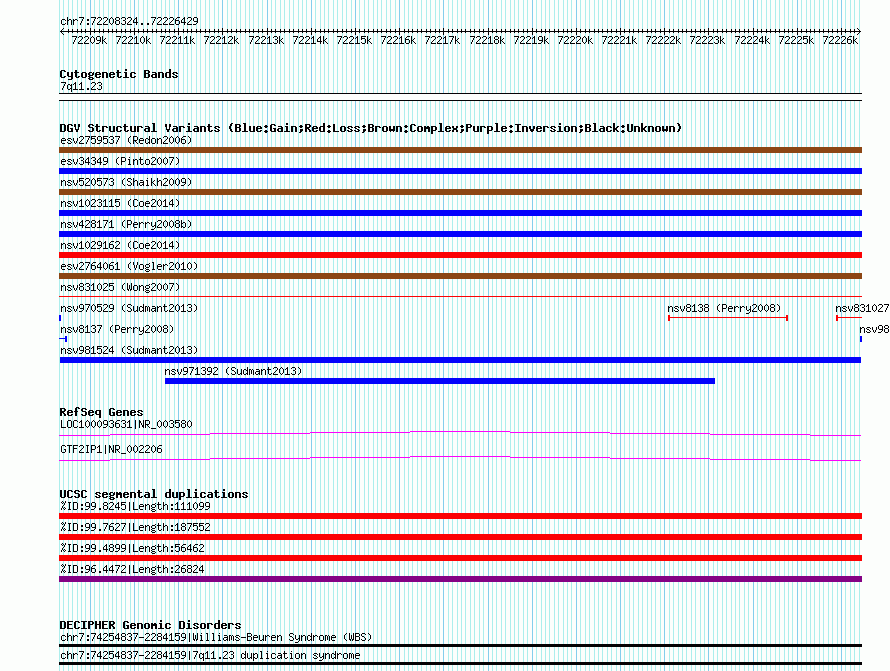Viewport: 890px width, 671px height.
Task: Select the esv34349 (Pinto2007) label
Action: (120, 161)
